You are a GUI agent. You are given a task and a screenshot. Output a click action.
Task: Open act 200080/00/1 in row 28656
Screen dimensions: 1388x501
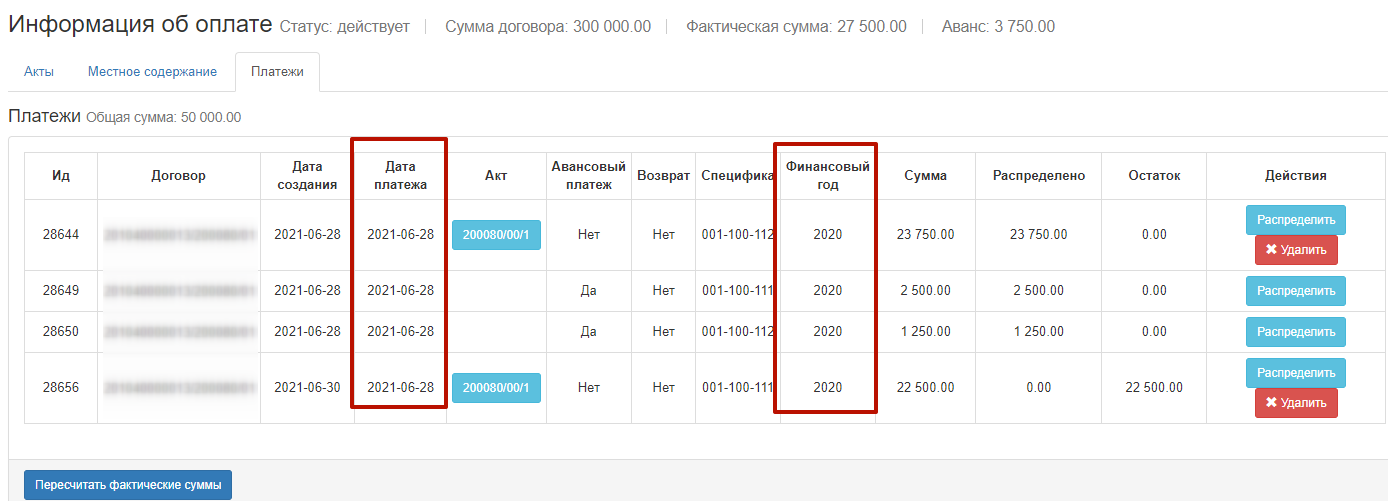[x=496, y=388]
